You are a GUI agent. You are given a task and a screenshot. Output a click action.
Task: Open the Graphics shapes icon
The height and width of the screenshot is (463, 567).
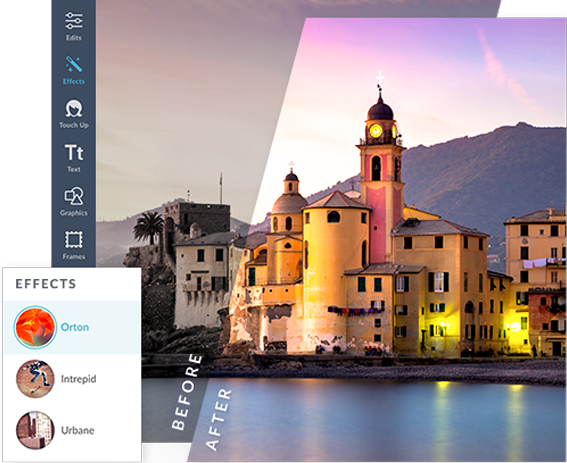tap(74, 196)
